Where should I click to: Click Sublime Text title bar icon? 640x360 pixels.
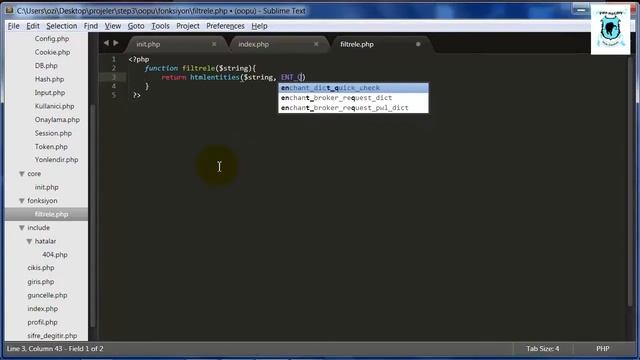coord(9,11)
